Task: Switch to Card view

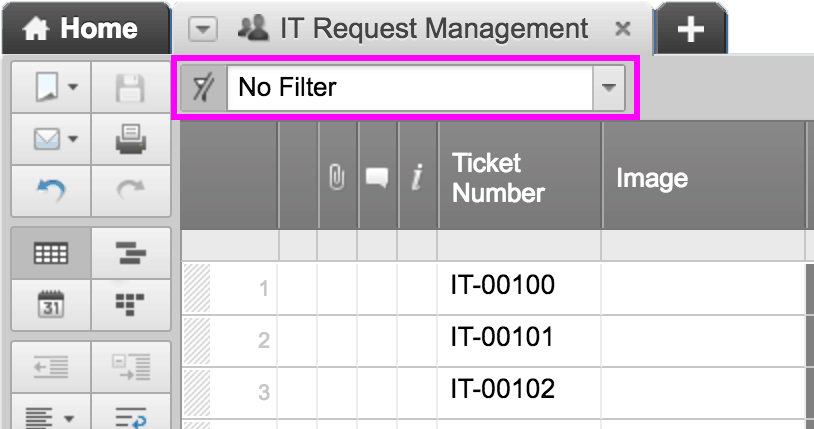Action: coord(131,303)
